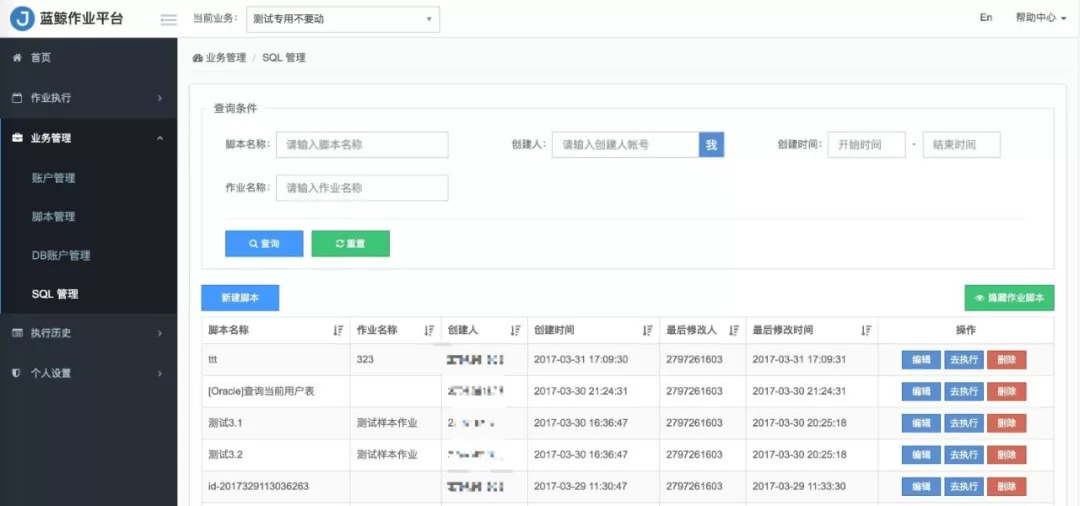Switch language with the En link
The width and height of the screenshot is (1080, 506).
[986, 18]
